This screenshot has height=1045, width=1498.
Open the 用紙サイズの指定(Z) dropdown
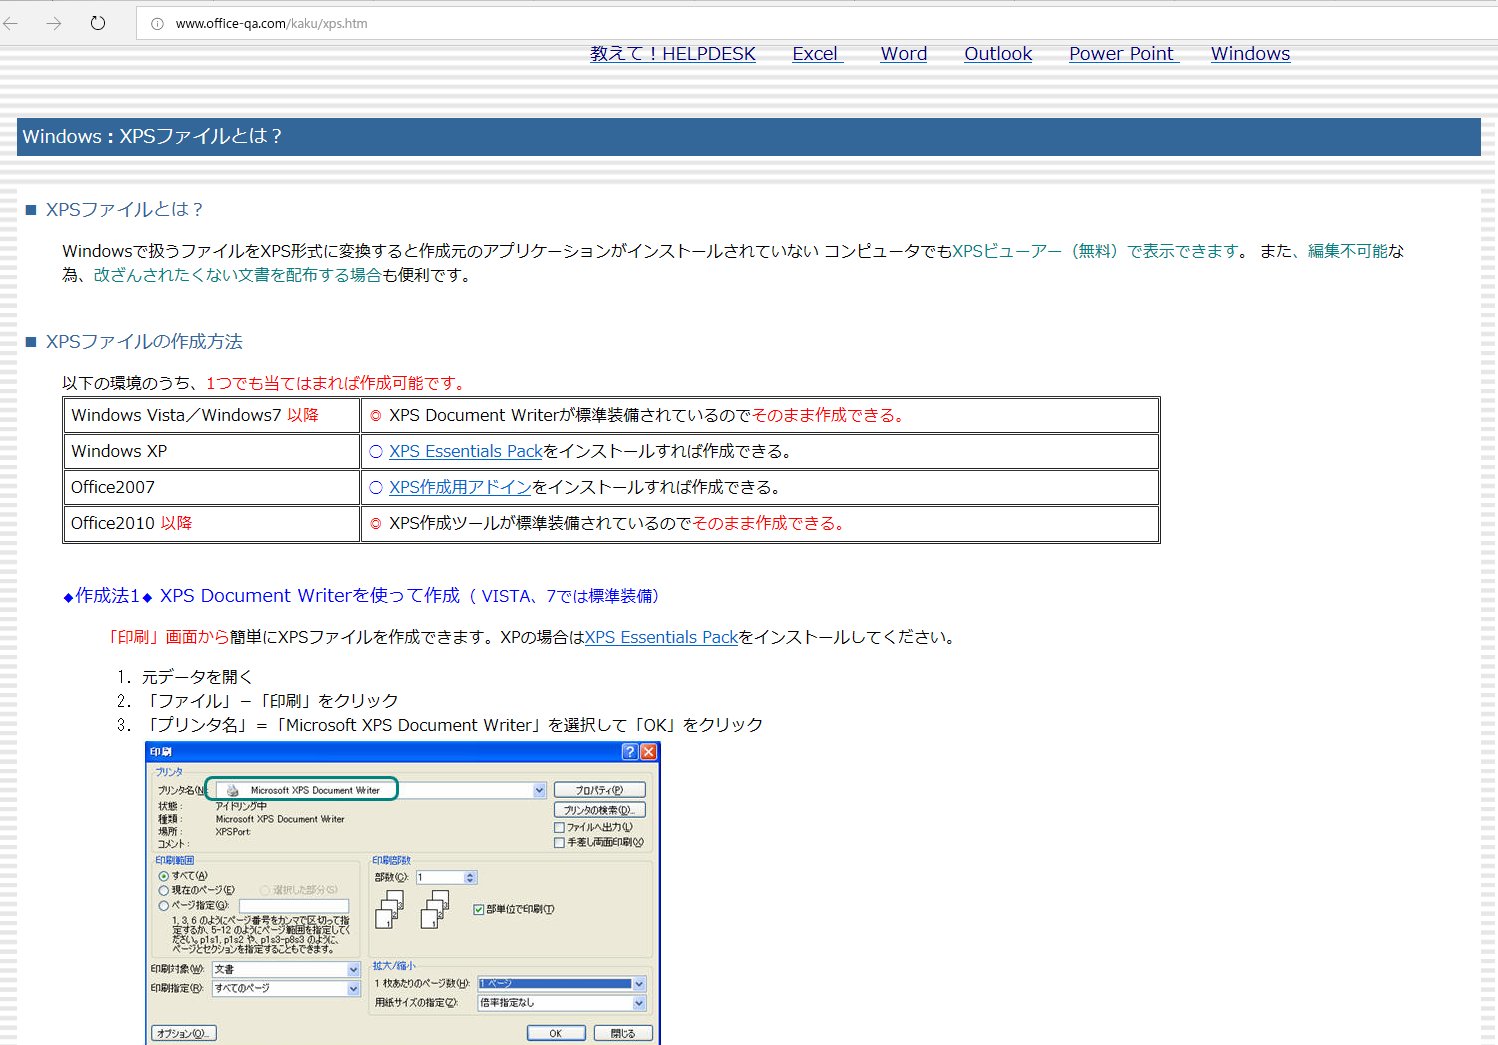(x=562, y=1003)
